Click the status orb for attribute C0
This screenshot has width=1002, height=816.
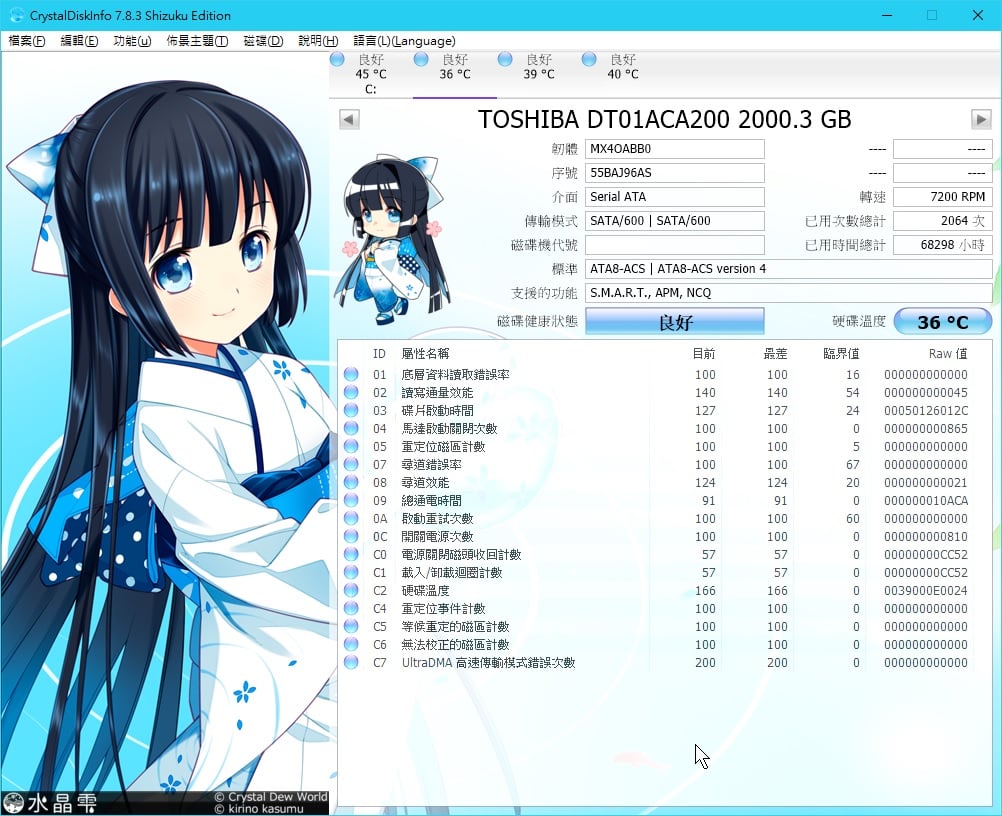click(351, 554)
